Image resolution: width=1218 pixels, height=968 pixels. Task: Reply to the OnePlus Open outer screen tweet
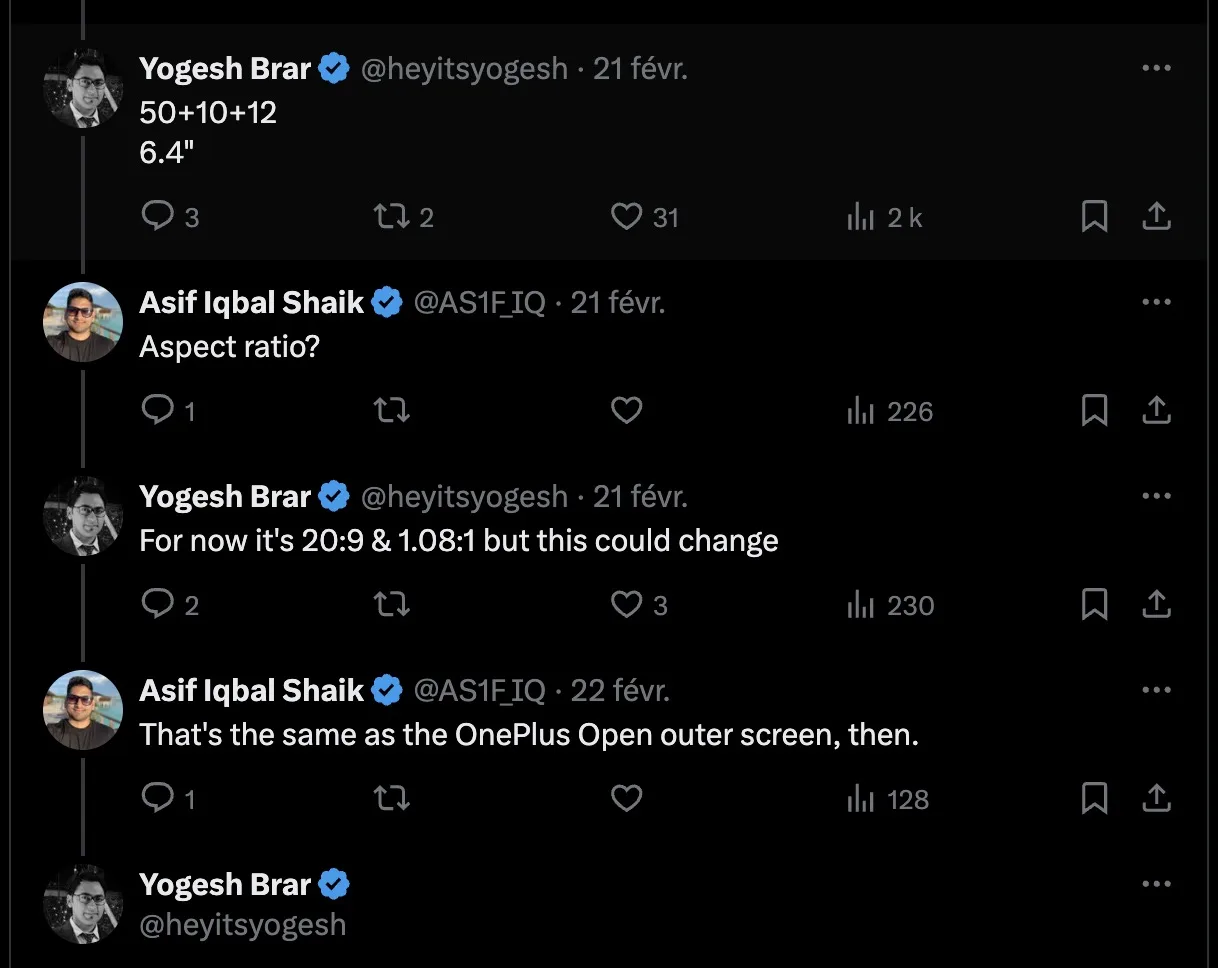click(x=158, y=798)
